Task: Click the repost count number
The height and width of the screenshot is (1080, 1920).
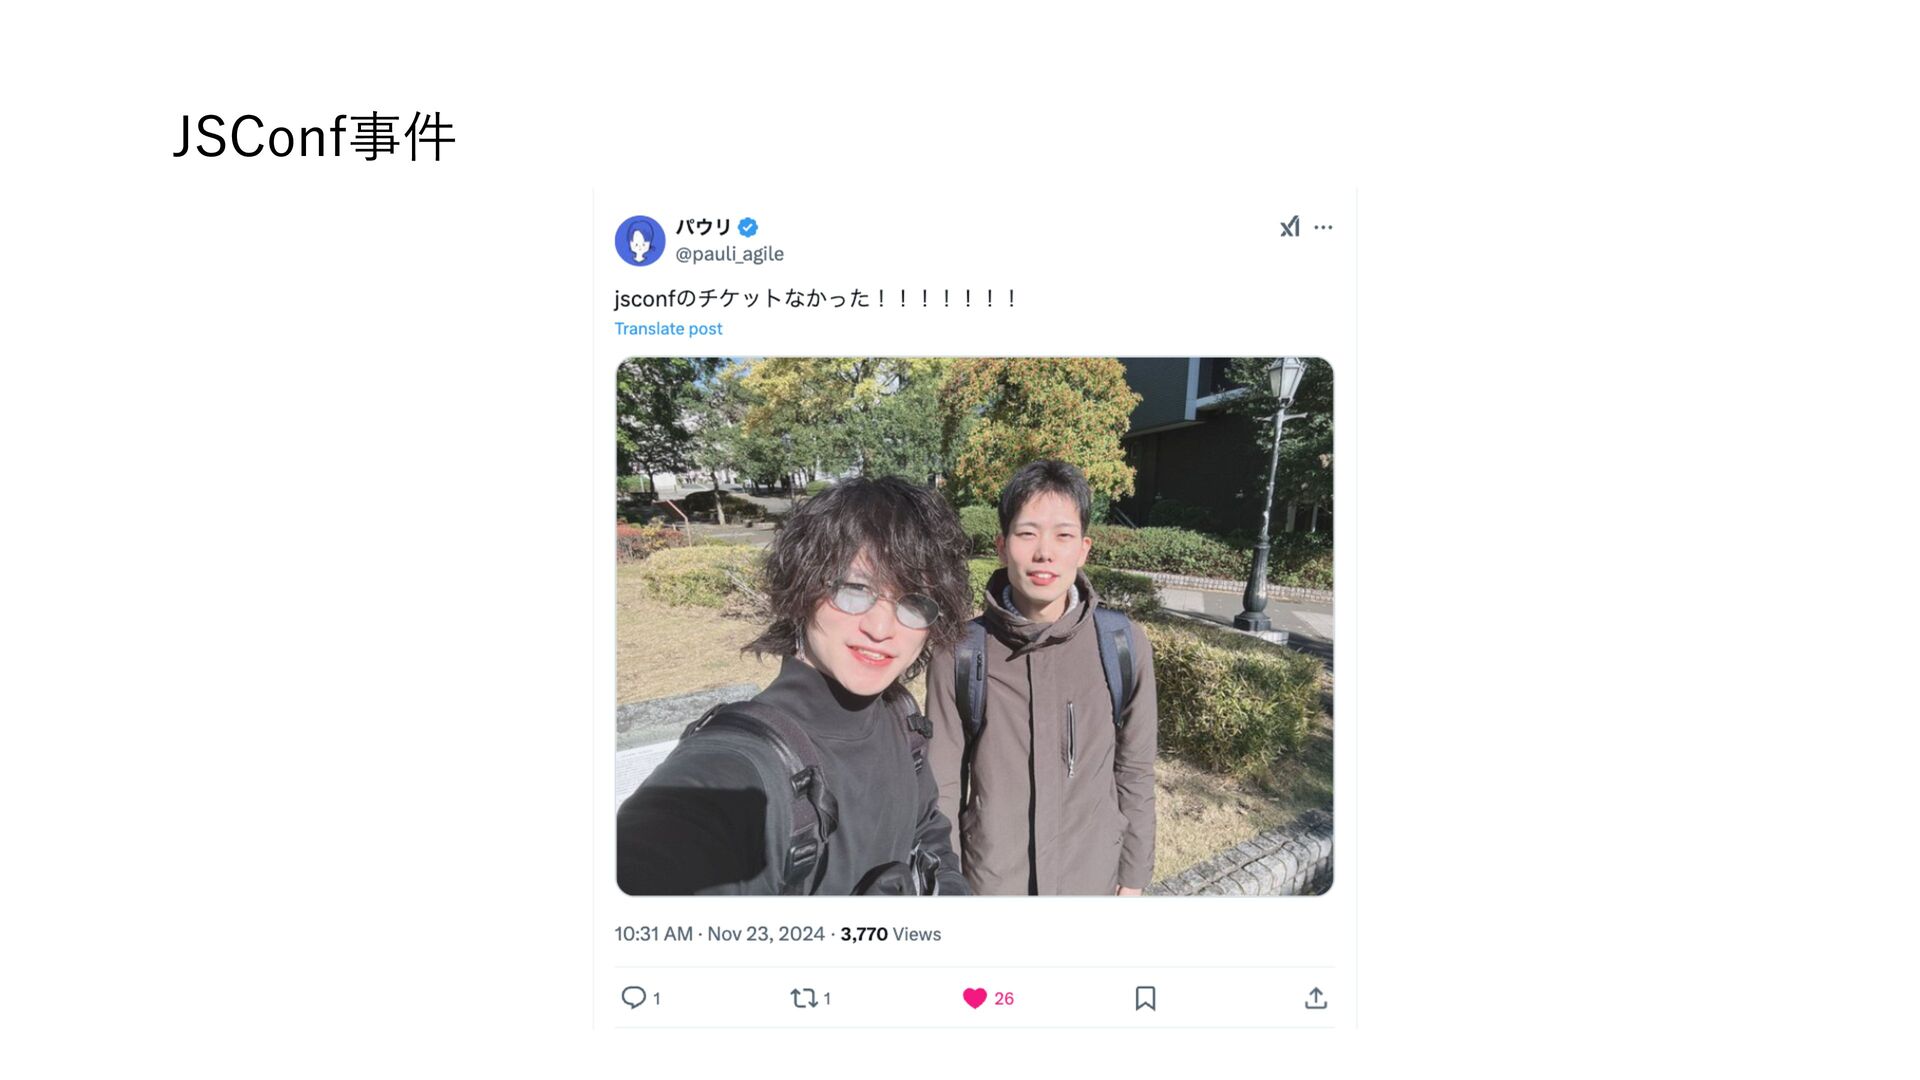Action: pyautogui.click(x=827, y=998)
